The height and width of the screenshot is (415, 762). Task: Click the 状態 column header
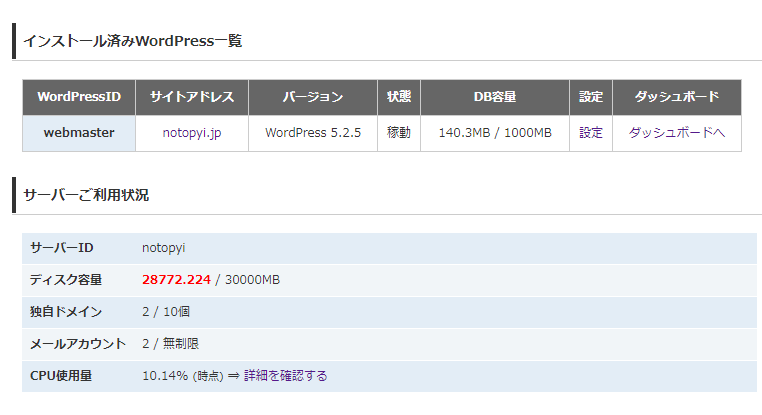[x=398, y=97]
